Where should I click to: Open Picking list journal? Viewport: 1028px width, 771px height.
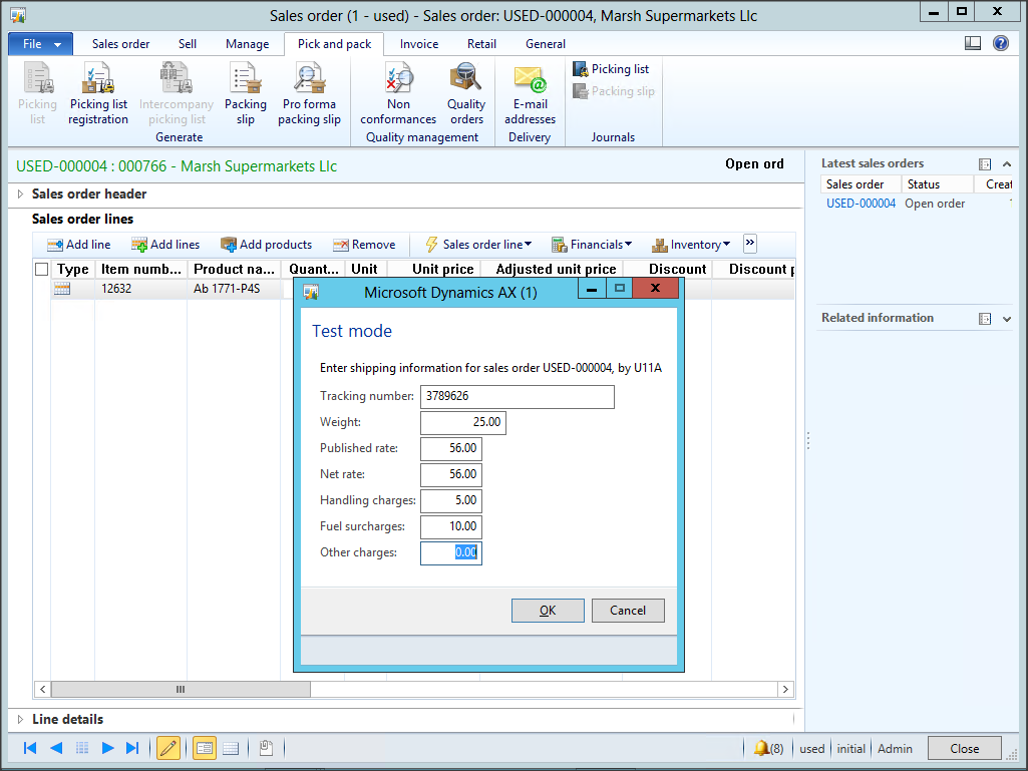point(611,69)
